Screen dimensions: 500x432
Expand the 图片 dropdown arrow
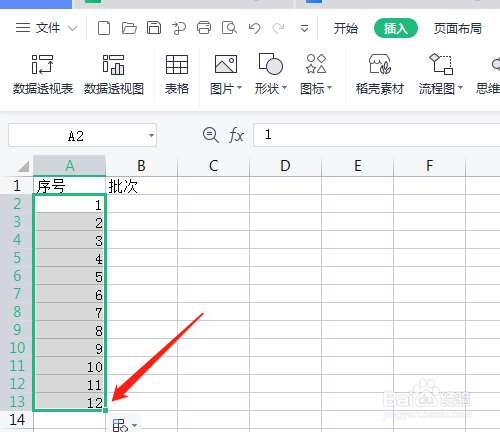point(239,88)
